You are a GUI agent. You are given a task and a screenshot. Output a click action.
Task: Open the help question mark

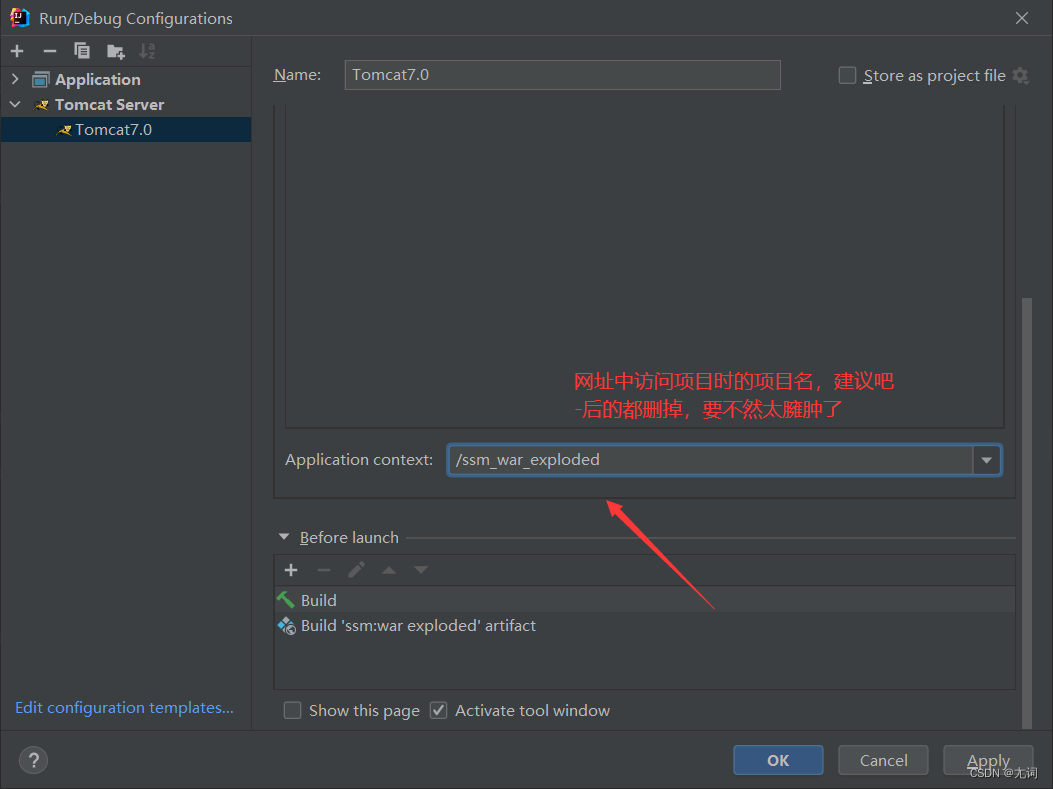pyautogui.click(x=34, y=760)
